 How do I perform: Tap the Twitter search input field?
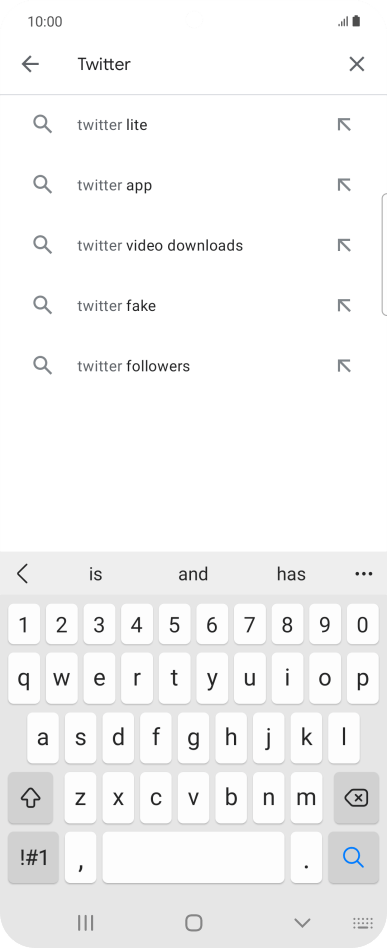pos(200,64)
